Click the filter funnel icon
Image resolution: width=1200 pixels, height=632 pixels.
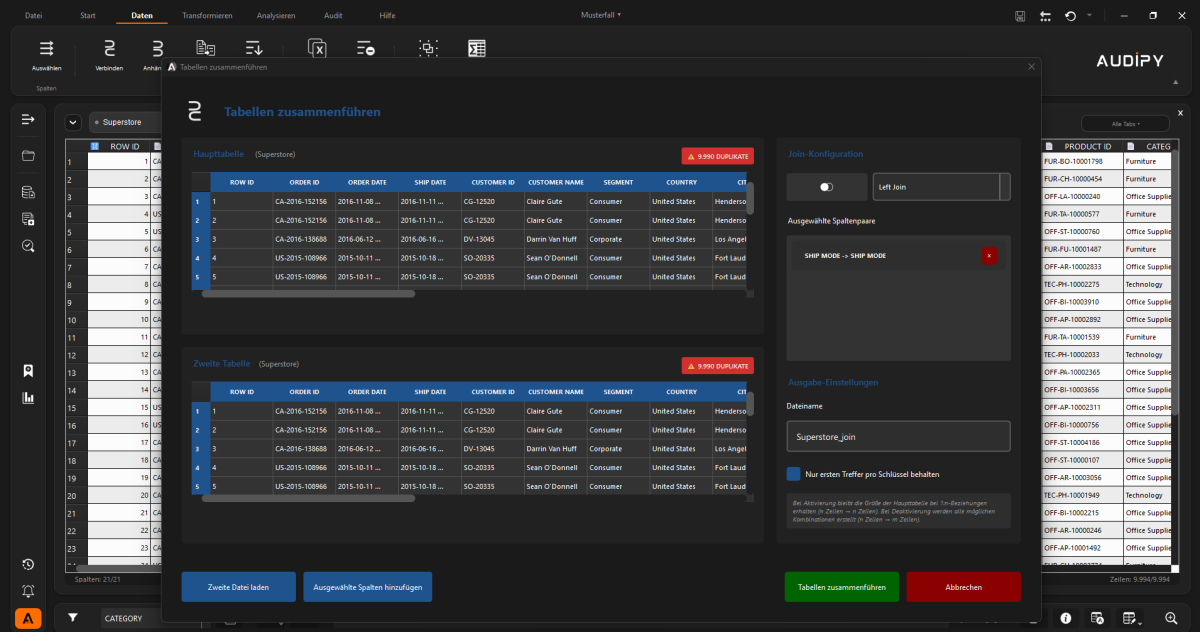coord(73,618)
